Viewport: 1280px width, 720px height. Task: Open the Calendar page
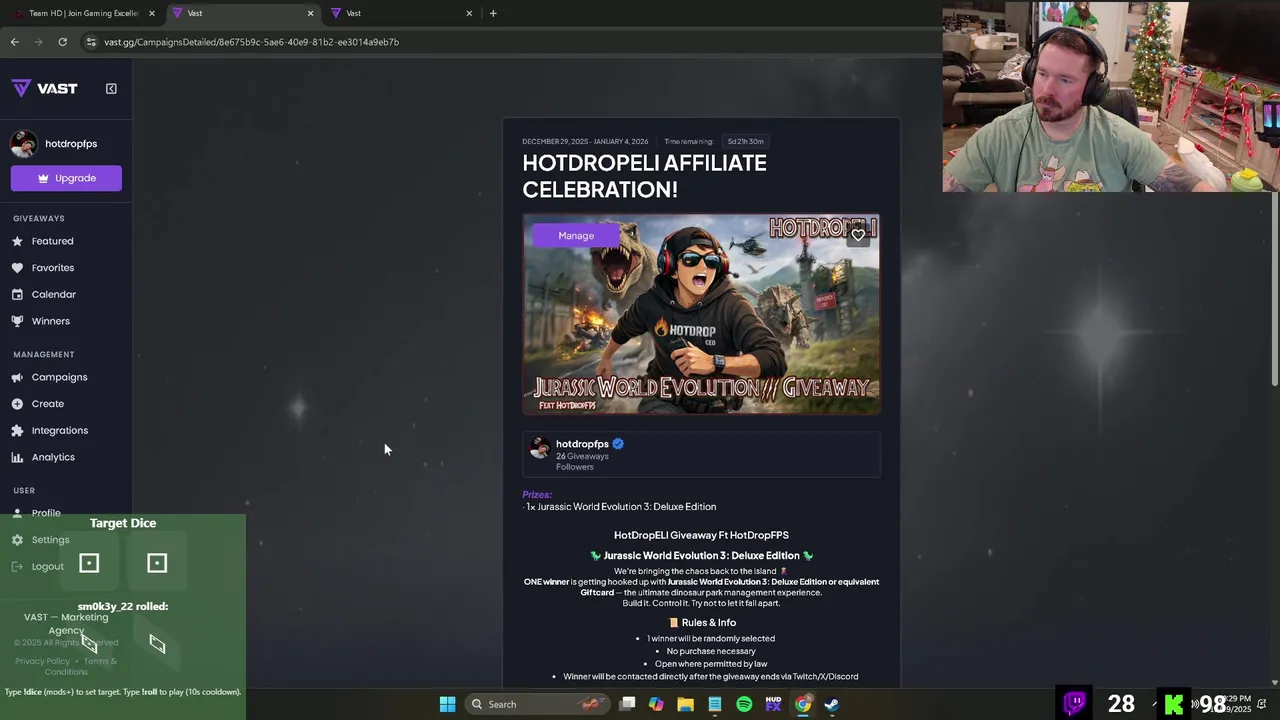click(x=54, y=294)
